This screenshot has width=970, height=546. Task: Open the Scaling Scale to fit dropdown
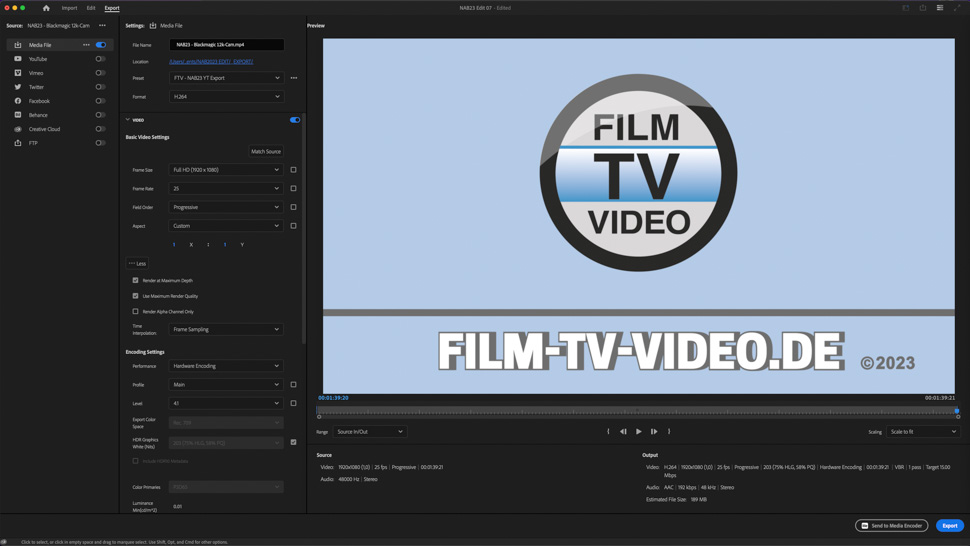[923, 432]
